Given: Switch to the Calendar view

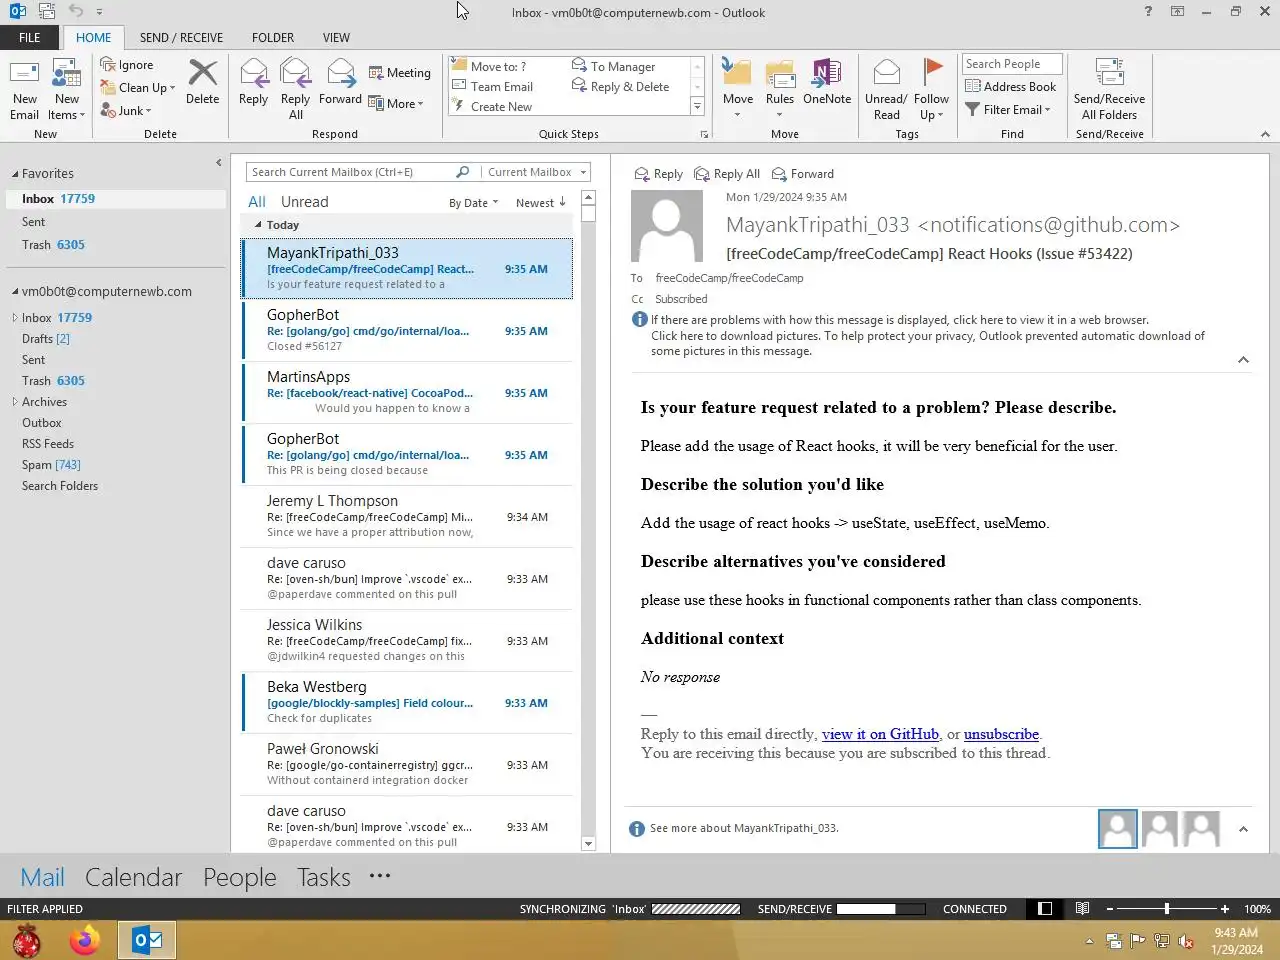Looking at the screenshot, I should pyautogui.click(x=133, y=877).
